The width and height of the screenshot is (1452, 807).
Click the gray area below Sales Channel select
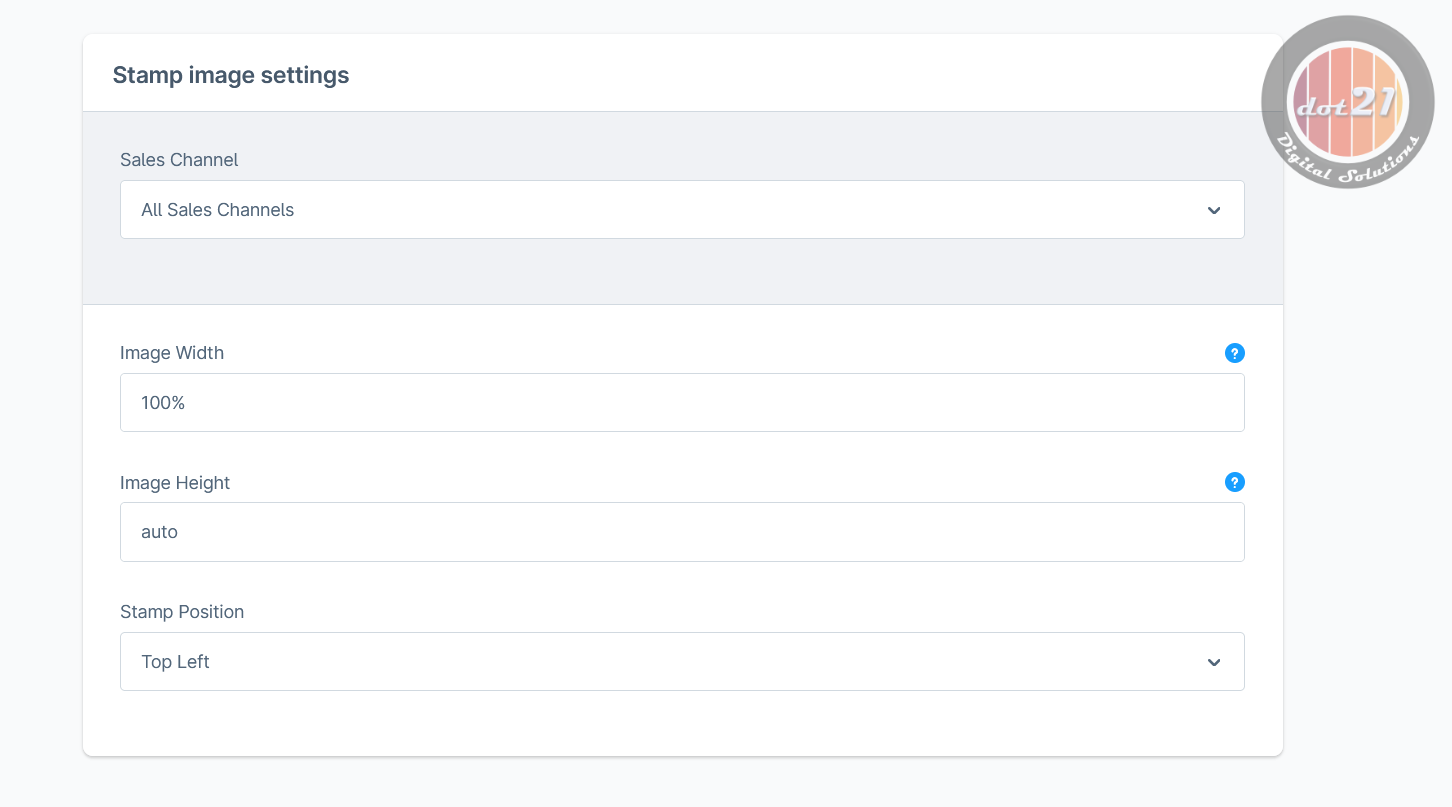pos(682,271)
